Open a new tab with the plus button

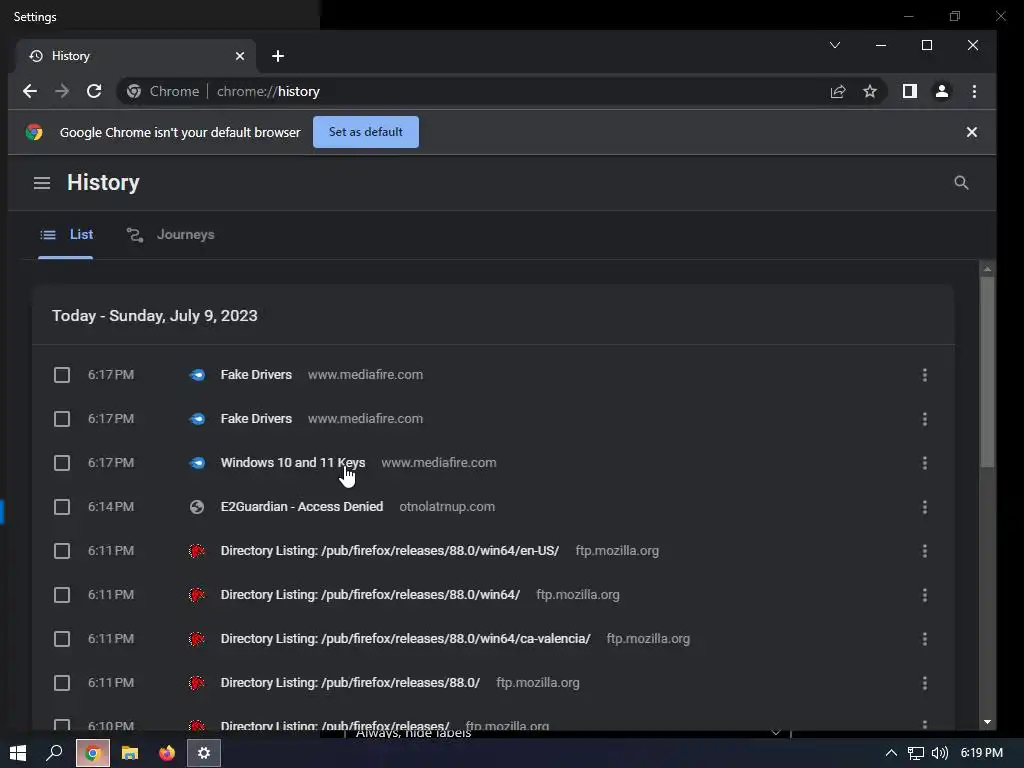click(278, 56)
